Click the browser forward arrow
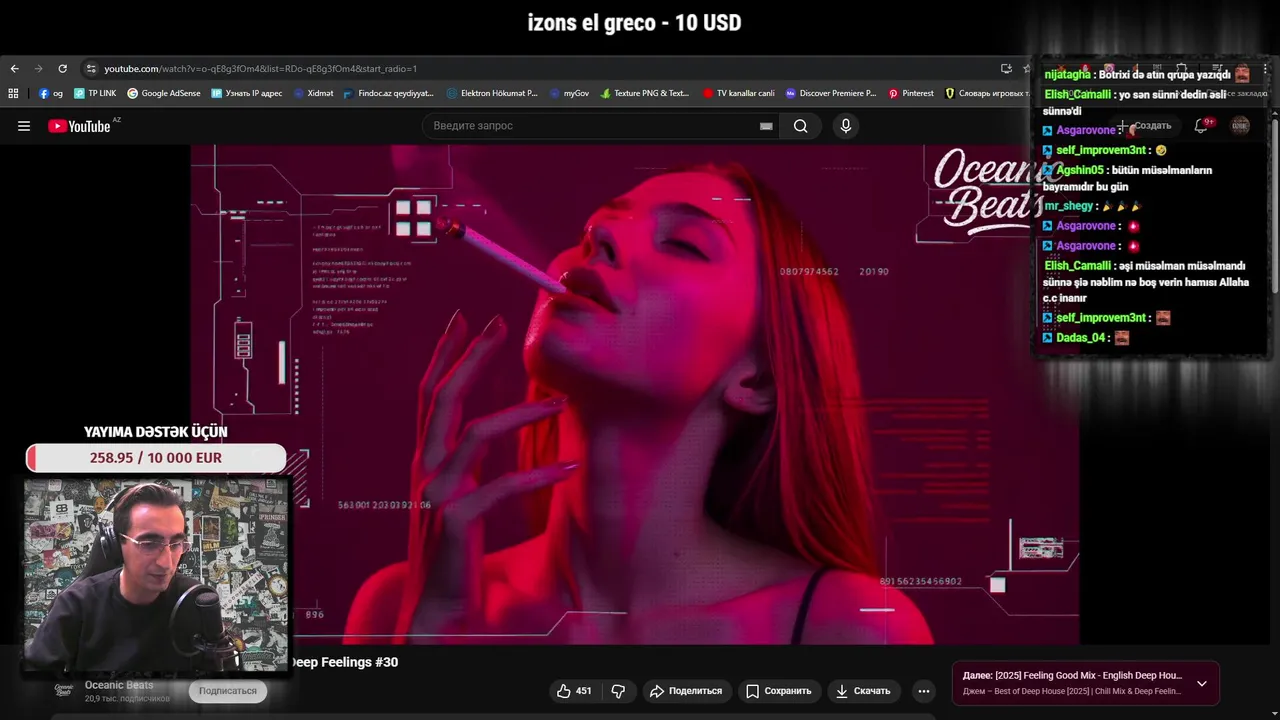Image resolution: width=1280 pixels, height=720 pixels. point(38,68)
